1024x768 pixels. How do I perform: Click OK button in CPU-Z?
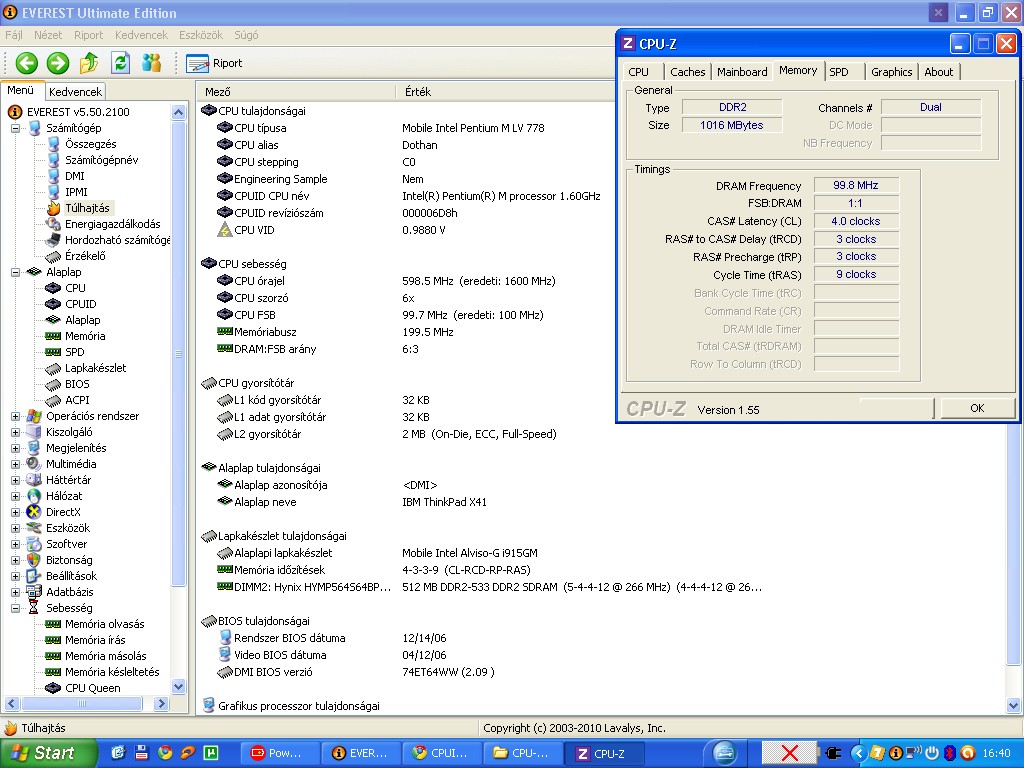977,408
